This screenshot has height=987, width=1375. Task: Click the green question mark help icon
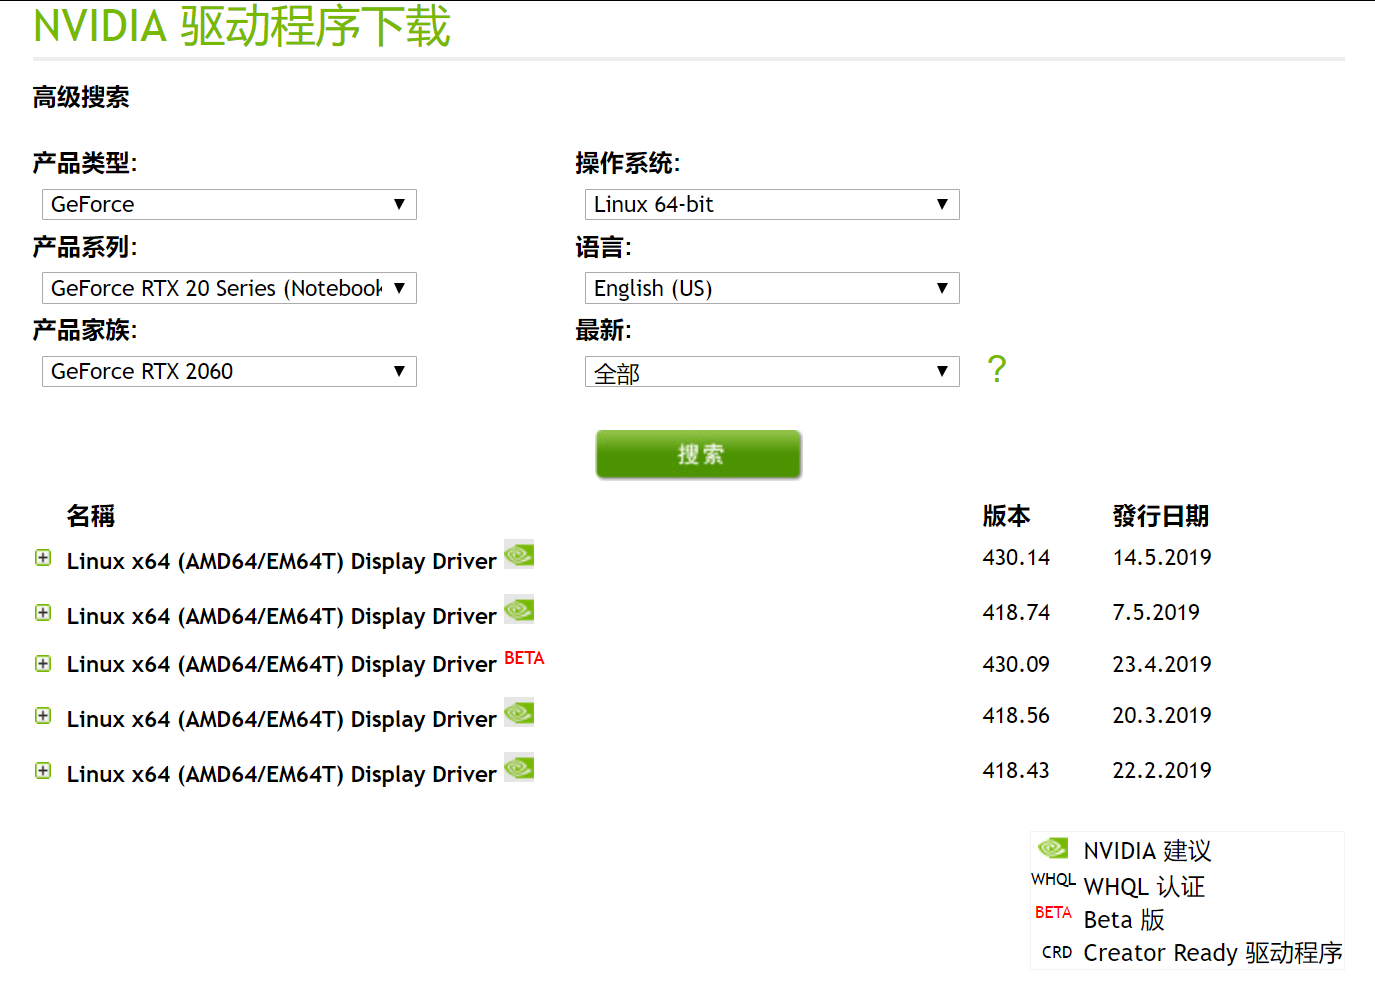[996, 369]
